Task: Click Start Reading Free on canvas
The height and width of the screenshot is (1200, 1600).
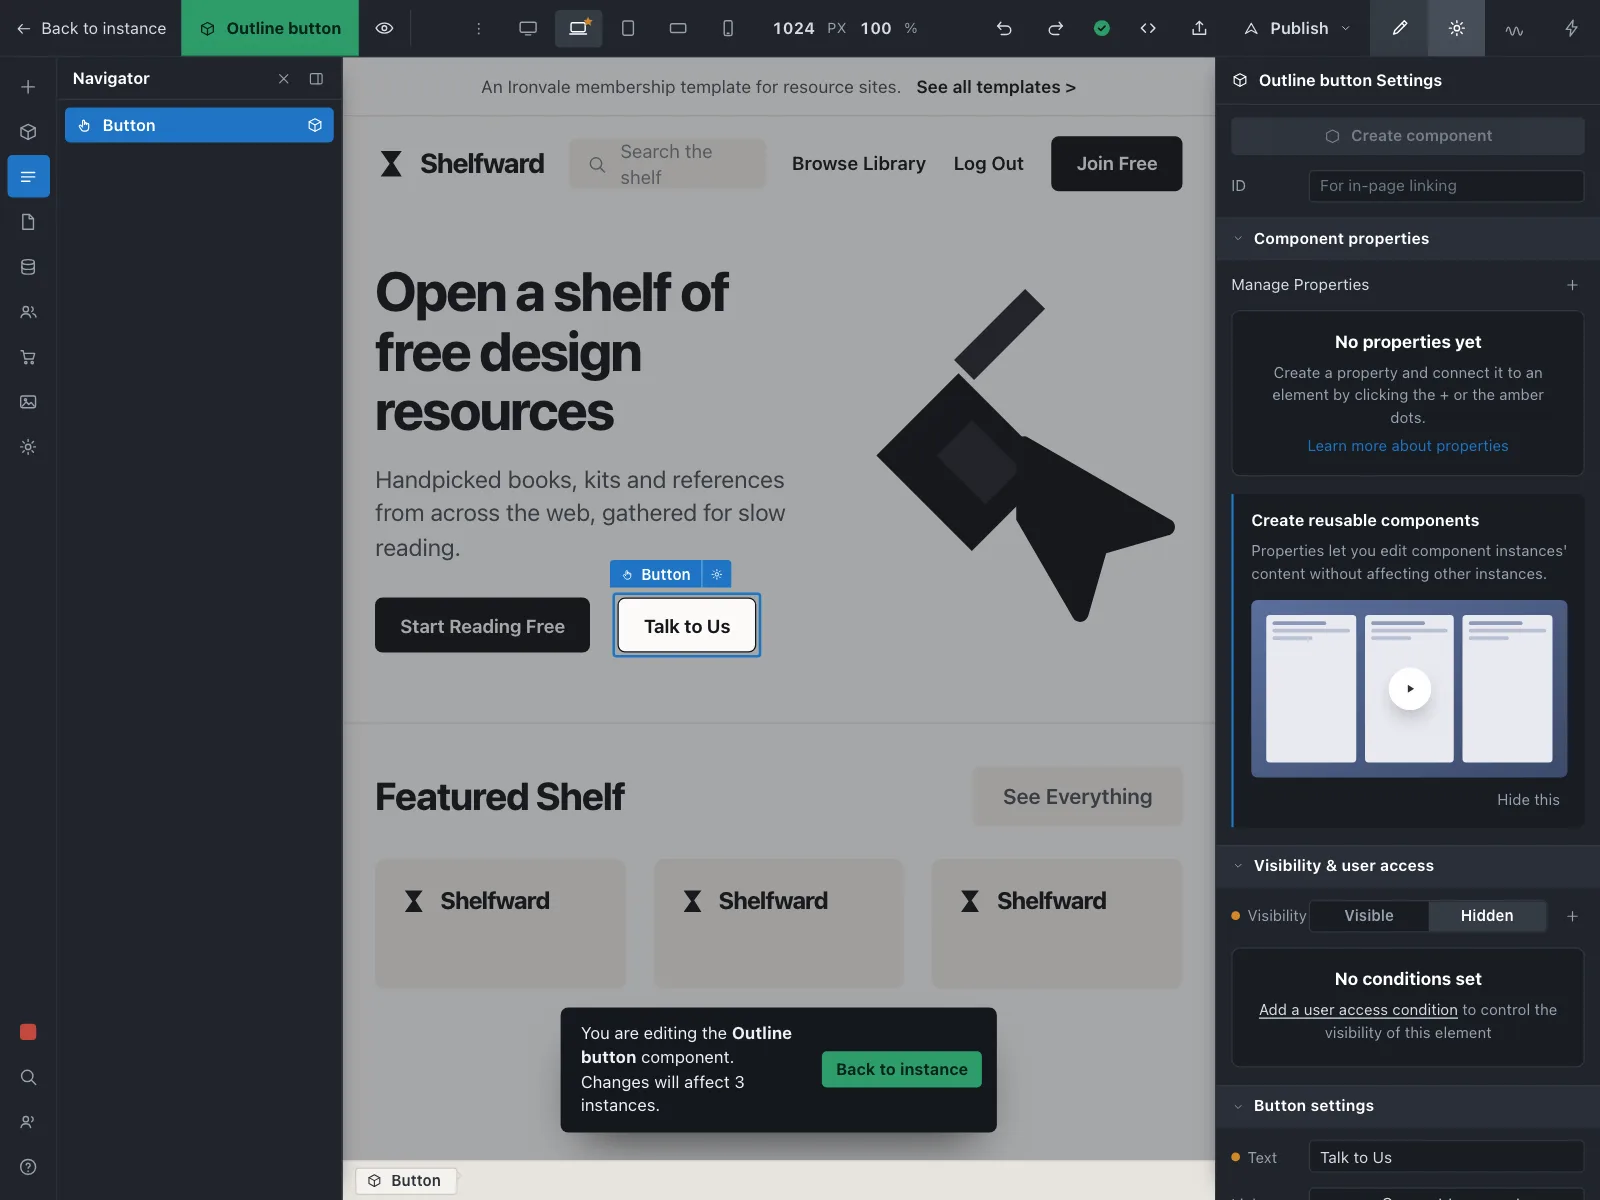Action: (482, 626)
